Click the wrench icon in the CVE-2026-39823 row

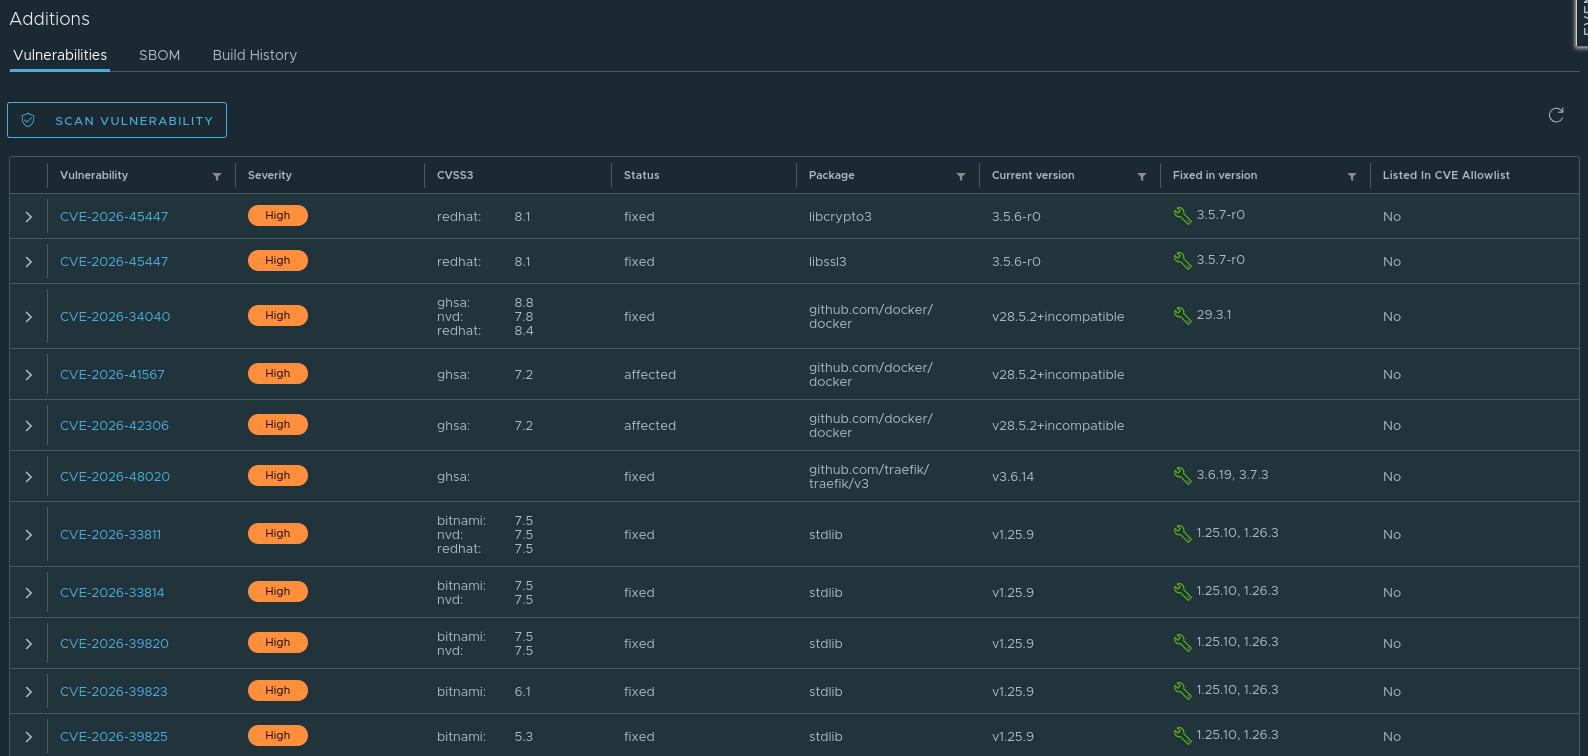click(1182, 690)
